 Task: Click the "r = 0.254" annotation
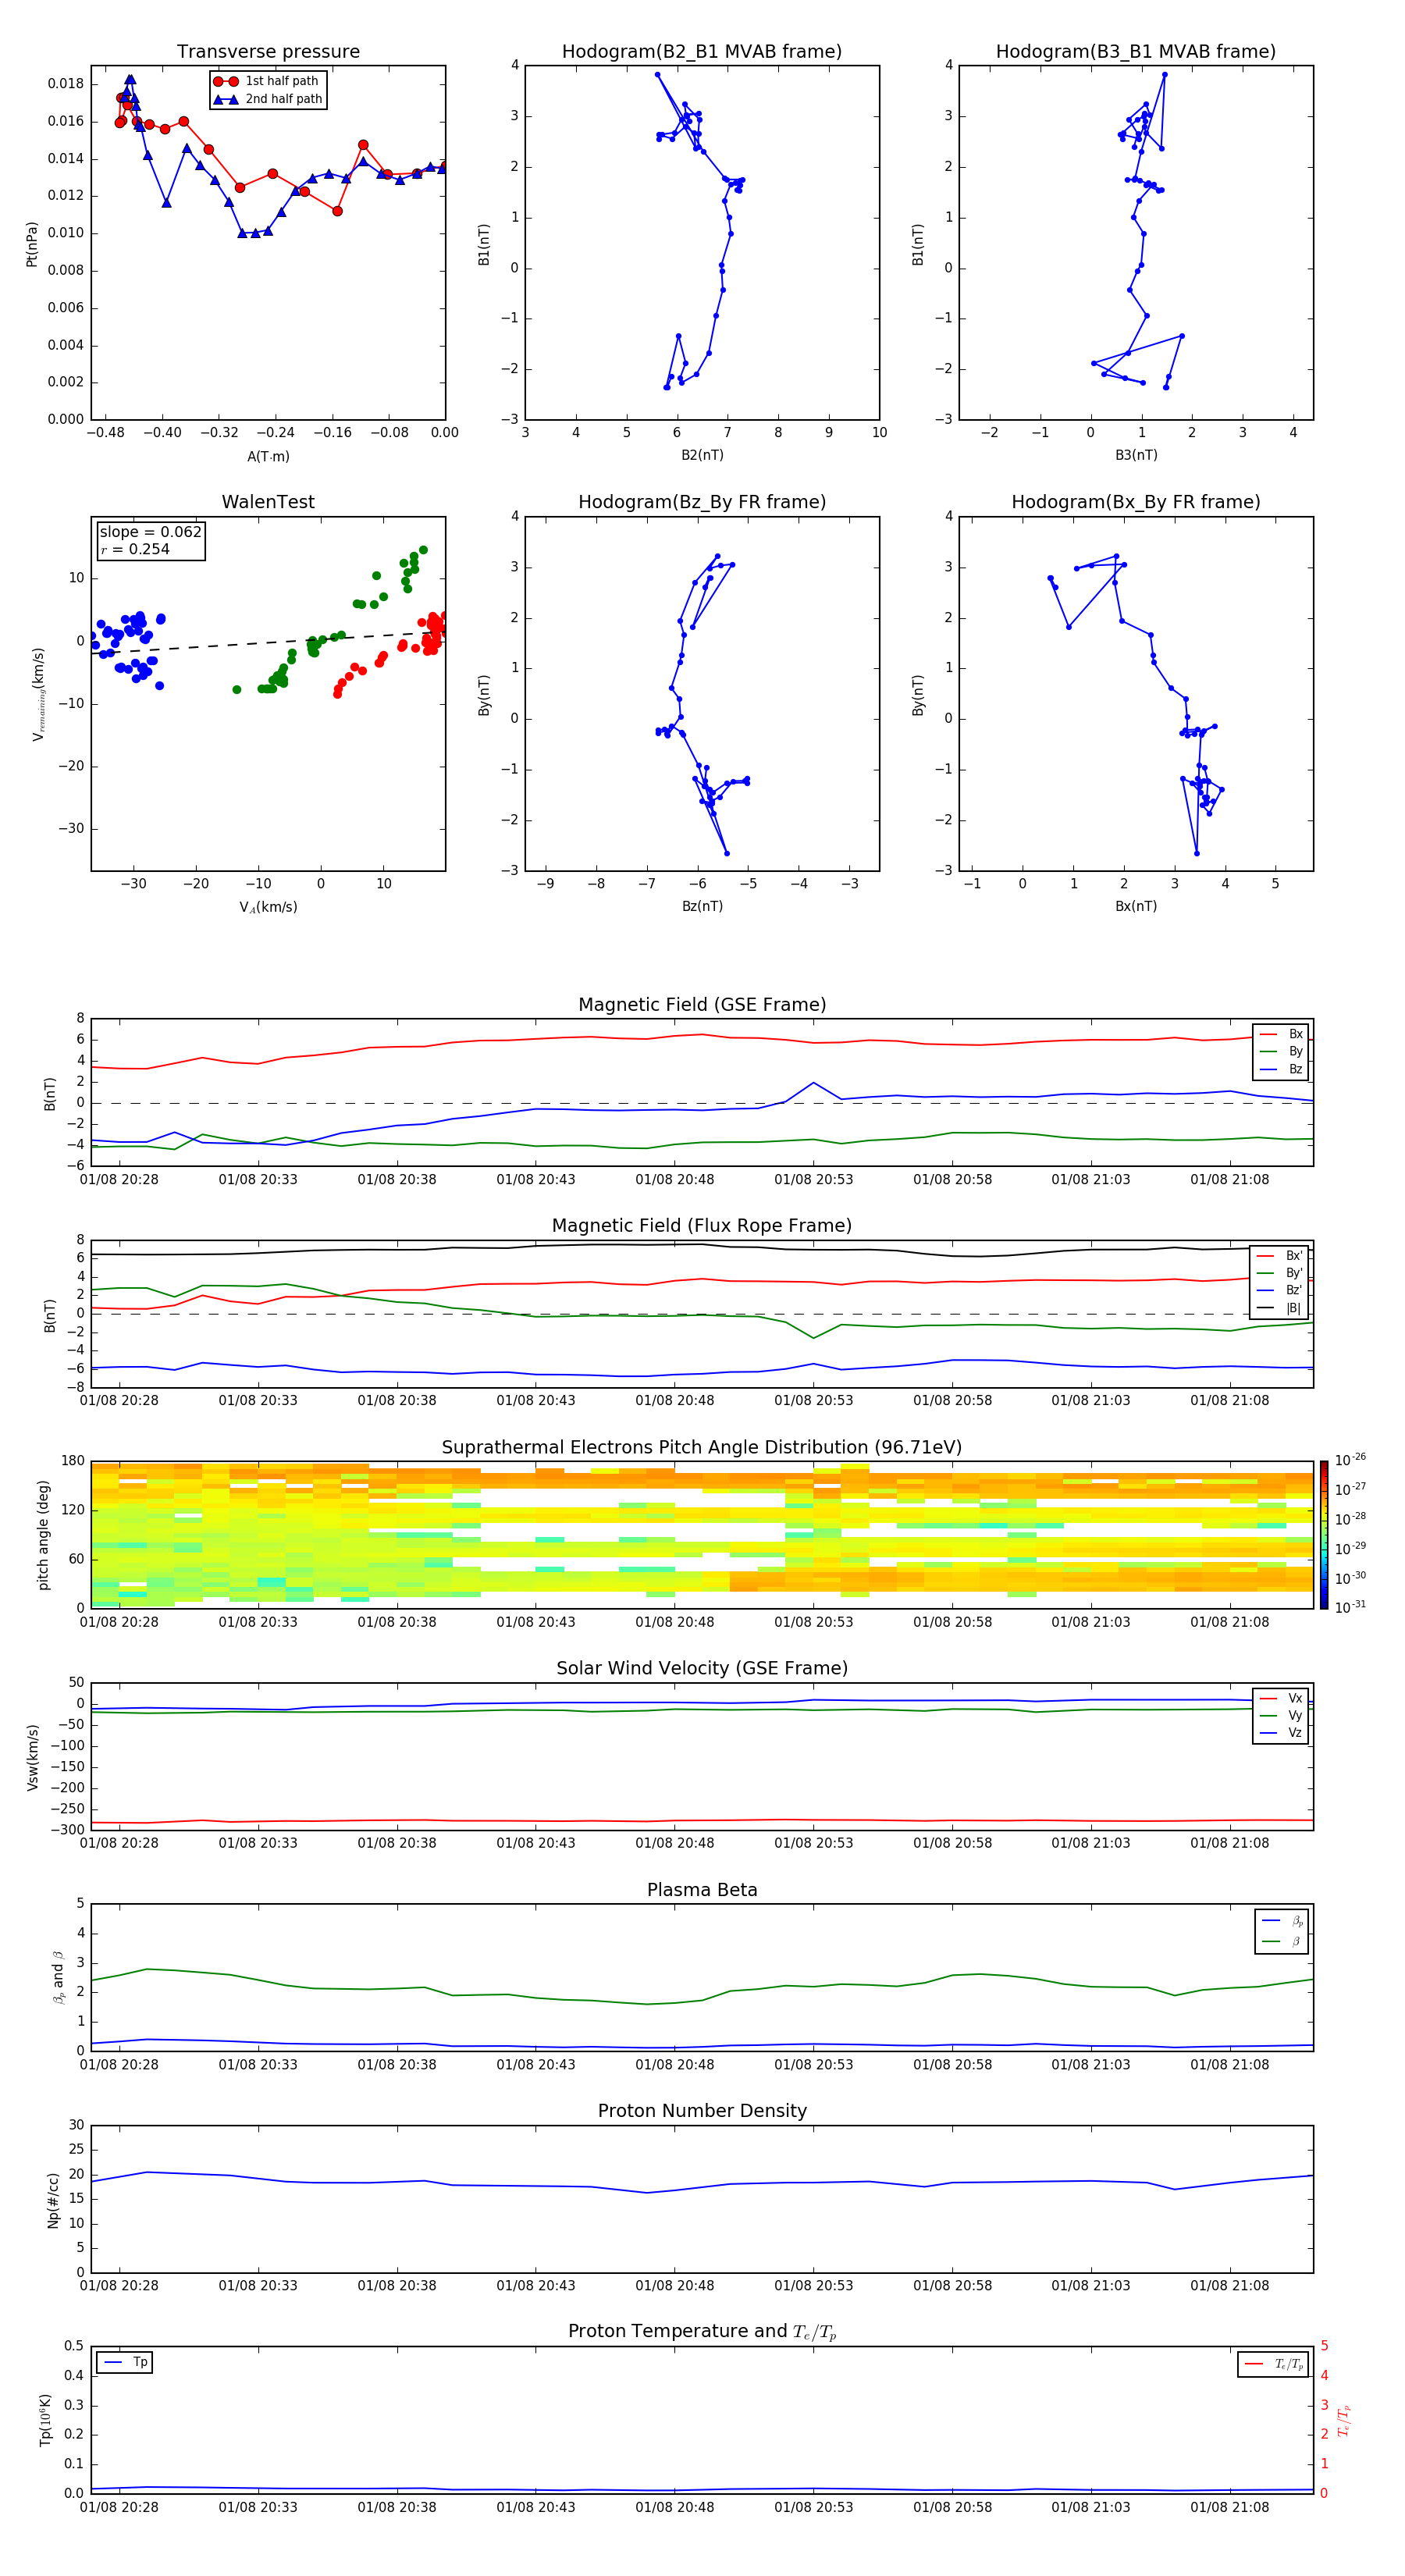click(135, 549)
